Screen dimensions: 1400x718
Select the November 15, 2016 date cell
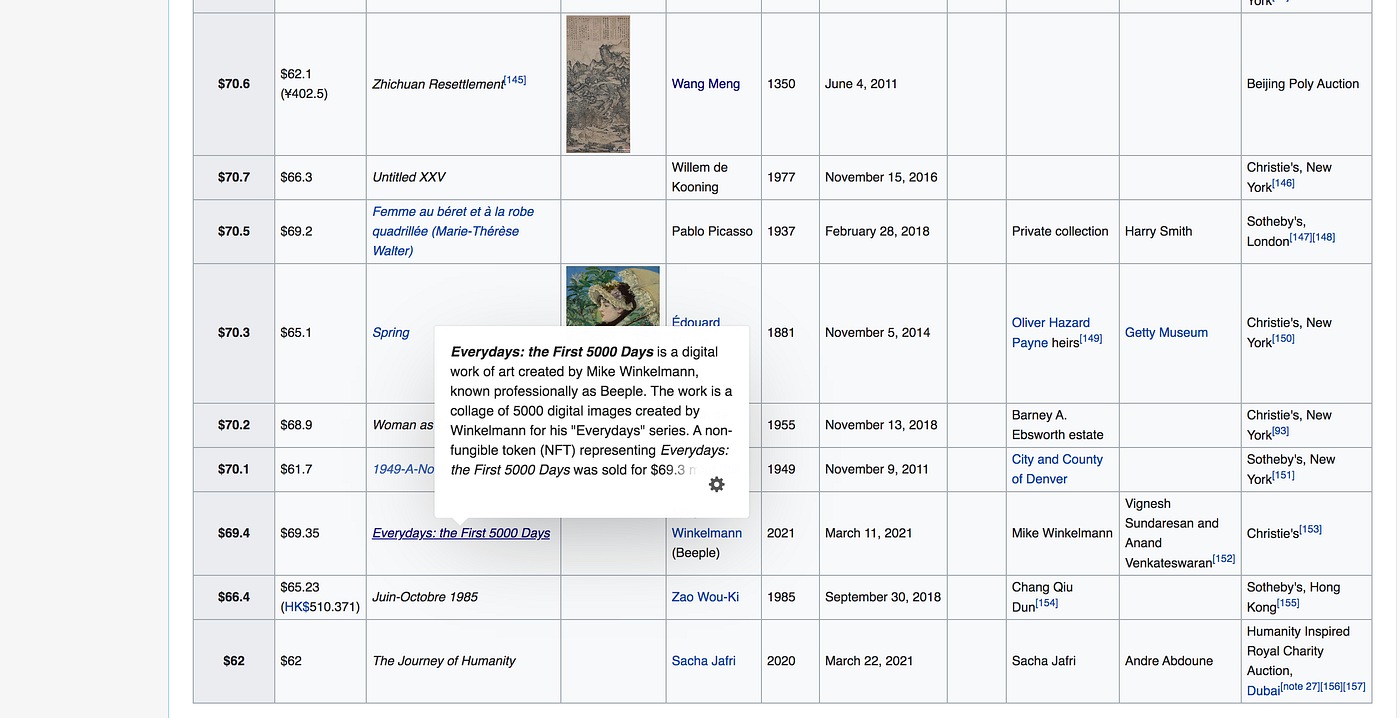883,177
